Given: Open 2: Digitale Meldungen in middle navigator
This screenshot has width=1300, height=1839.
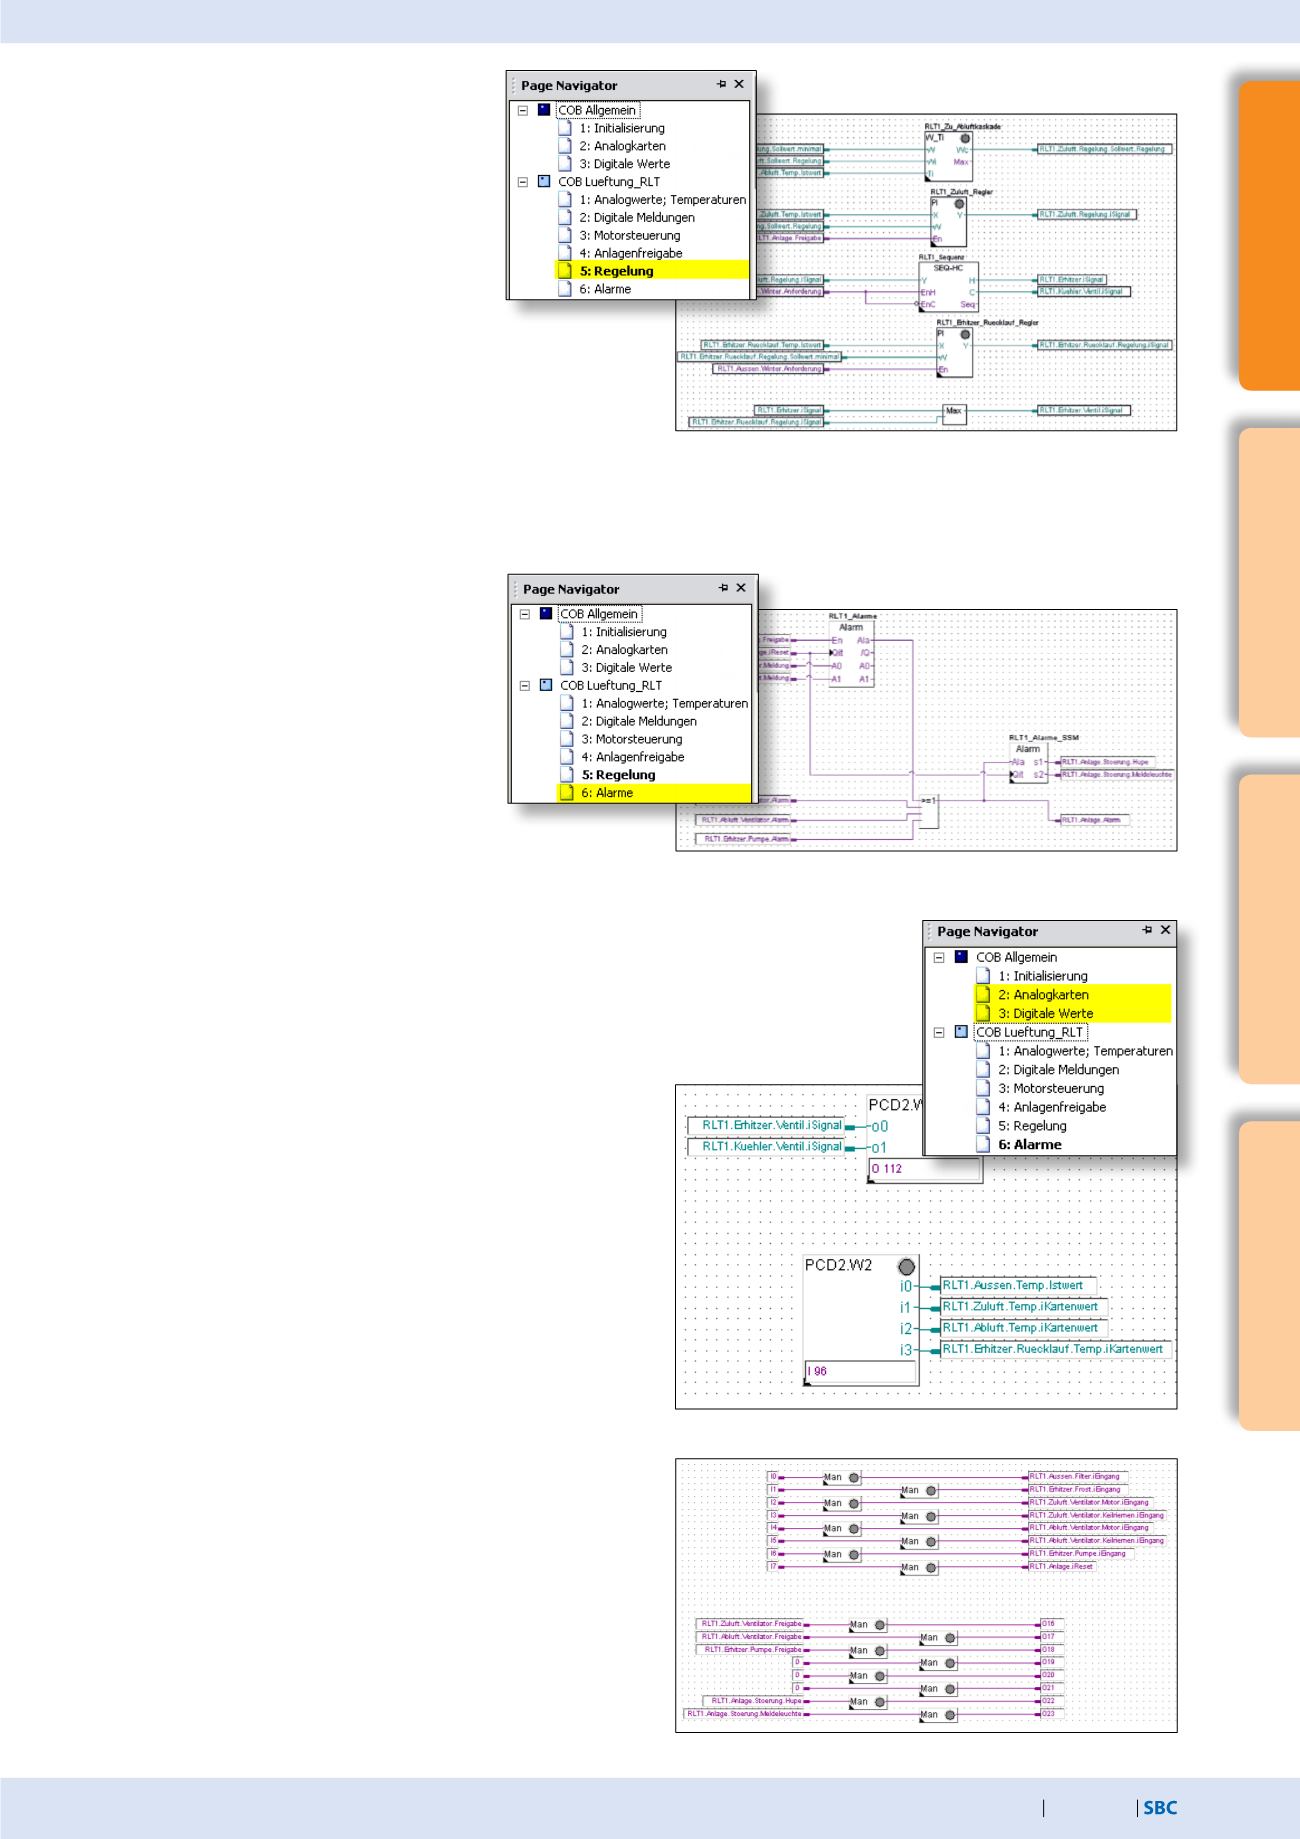Looking at the screenshot, I should [x=639, y=721].
